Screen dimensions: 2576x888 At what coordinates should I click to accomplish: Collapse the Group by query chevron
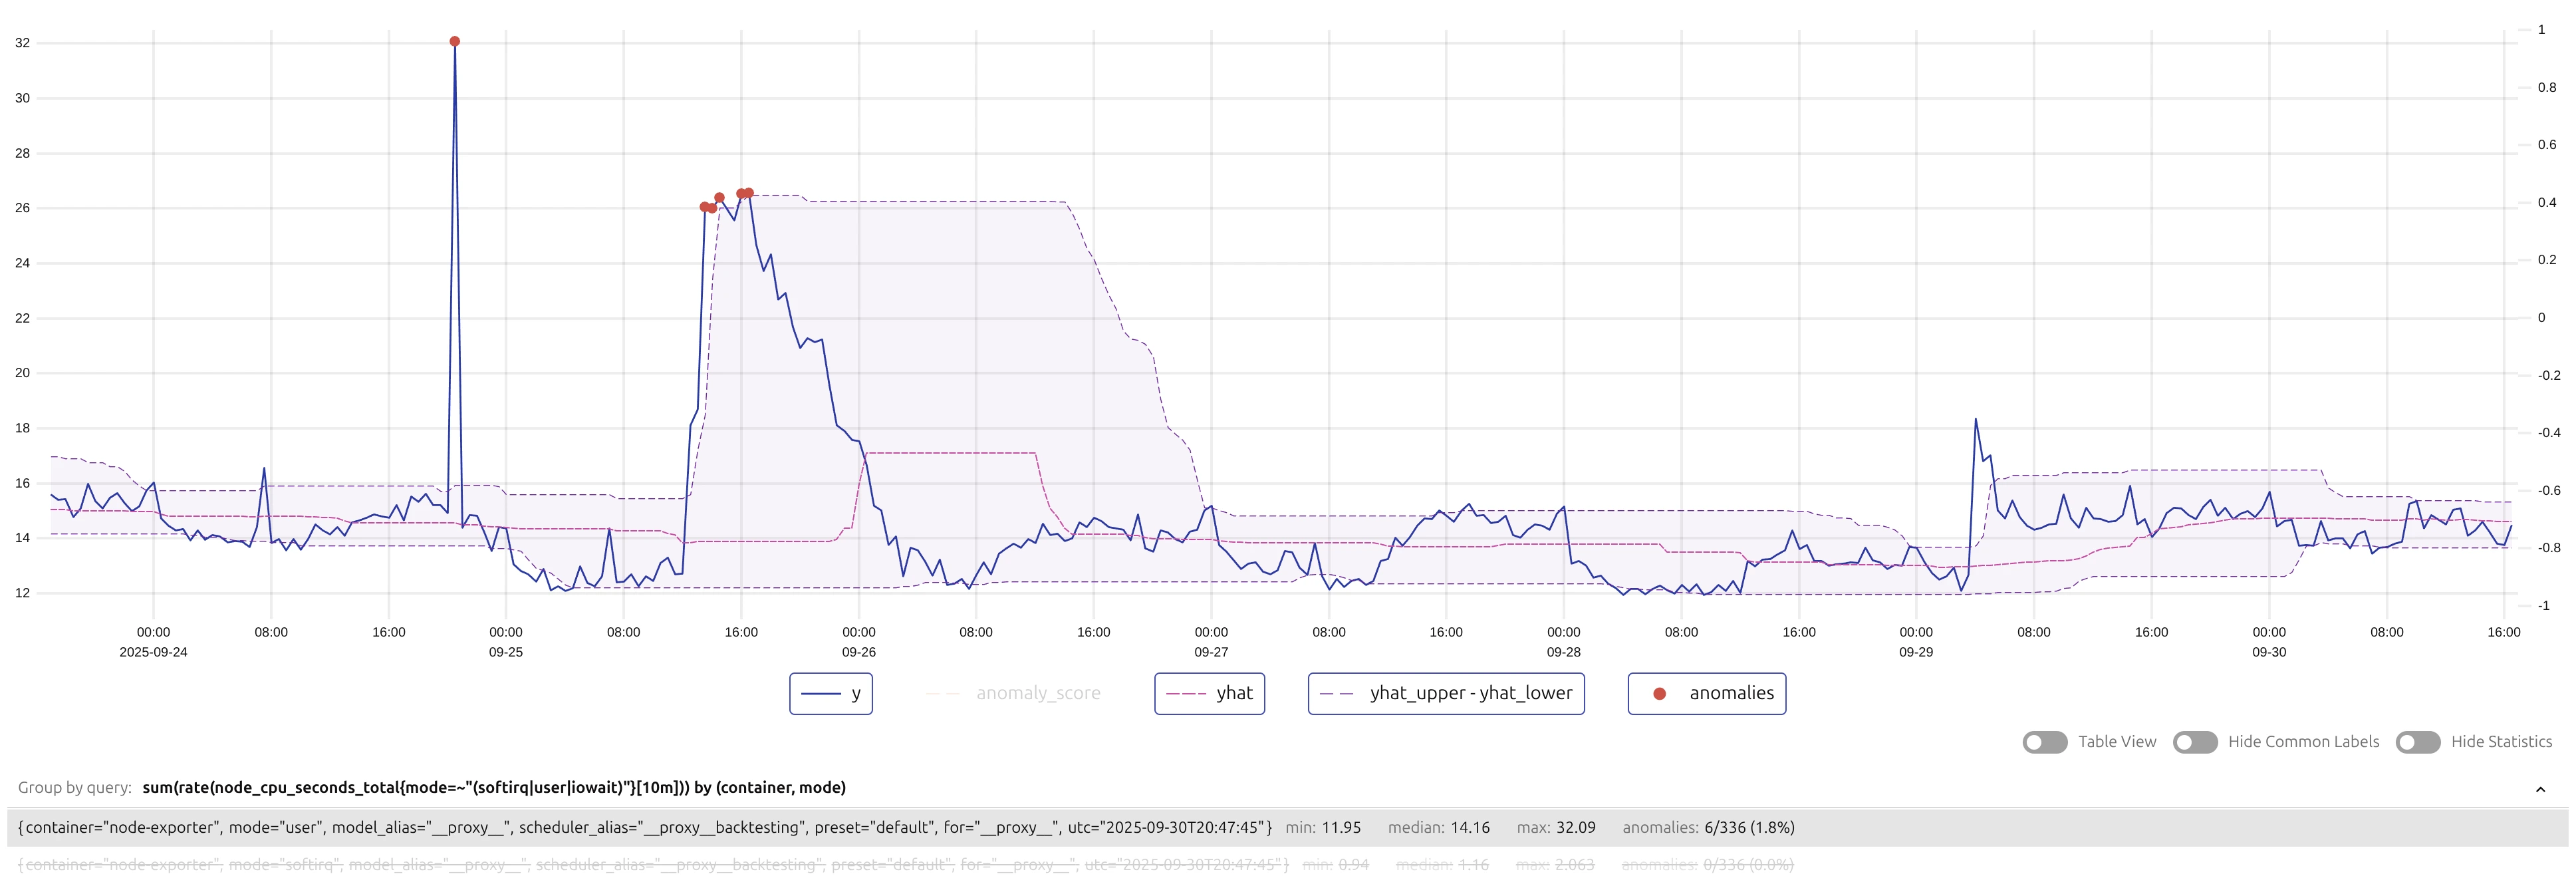[2540, 789]
